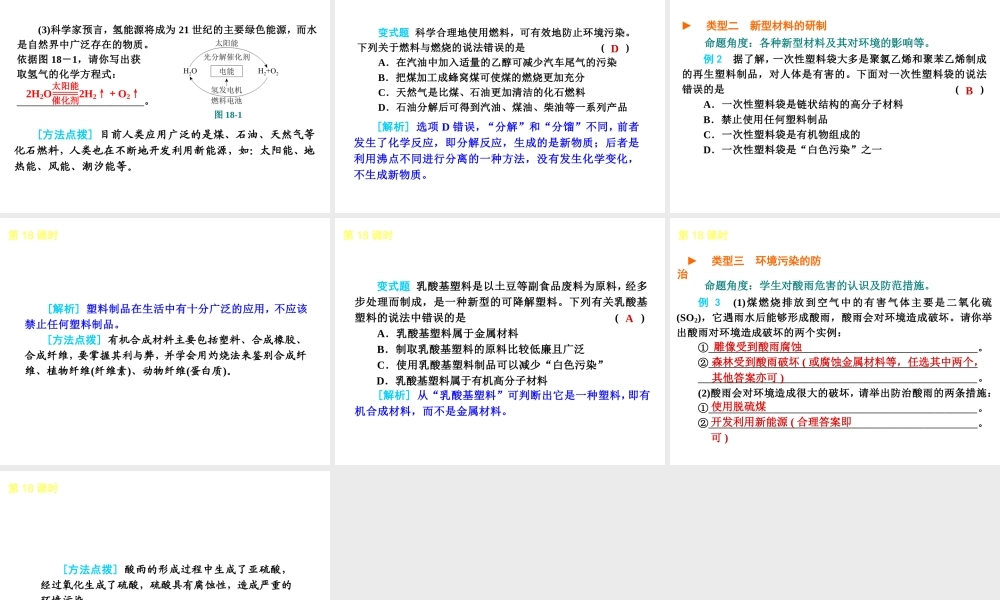Image resolution: width=1000 pixels, height=600 pixels.
Task: Open the slide about 科学合理地使用燃料
Action: [499, 106]
